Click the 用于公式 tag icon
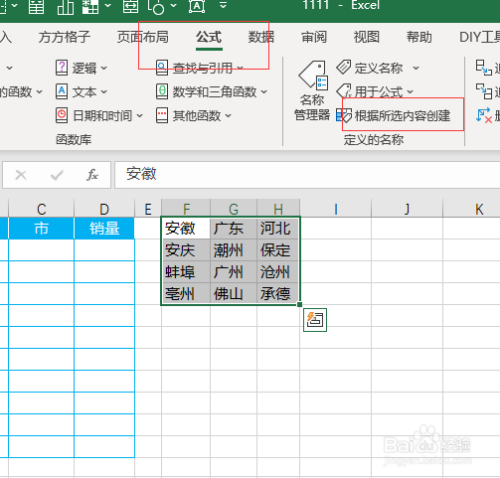Image resolution: width=500 pixels, height=478 pixels. pos(344,91)
